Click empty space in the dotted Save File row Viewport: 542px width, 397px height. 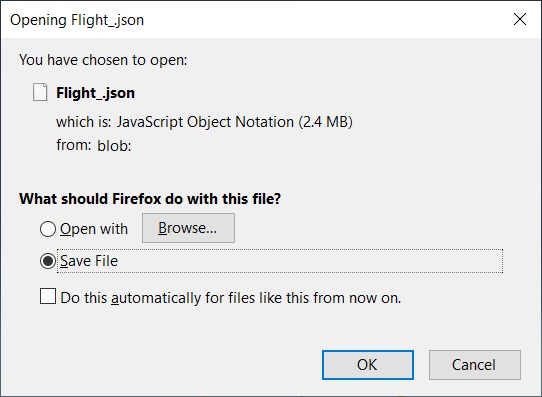[x=311, y=261]
